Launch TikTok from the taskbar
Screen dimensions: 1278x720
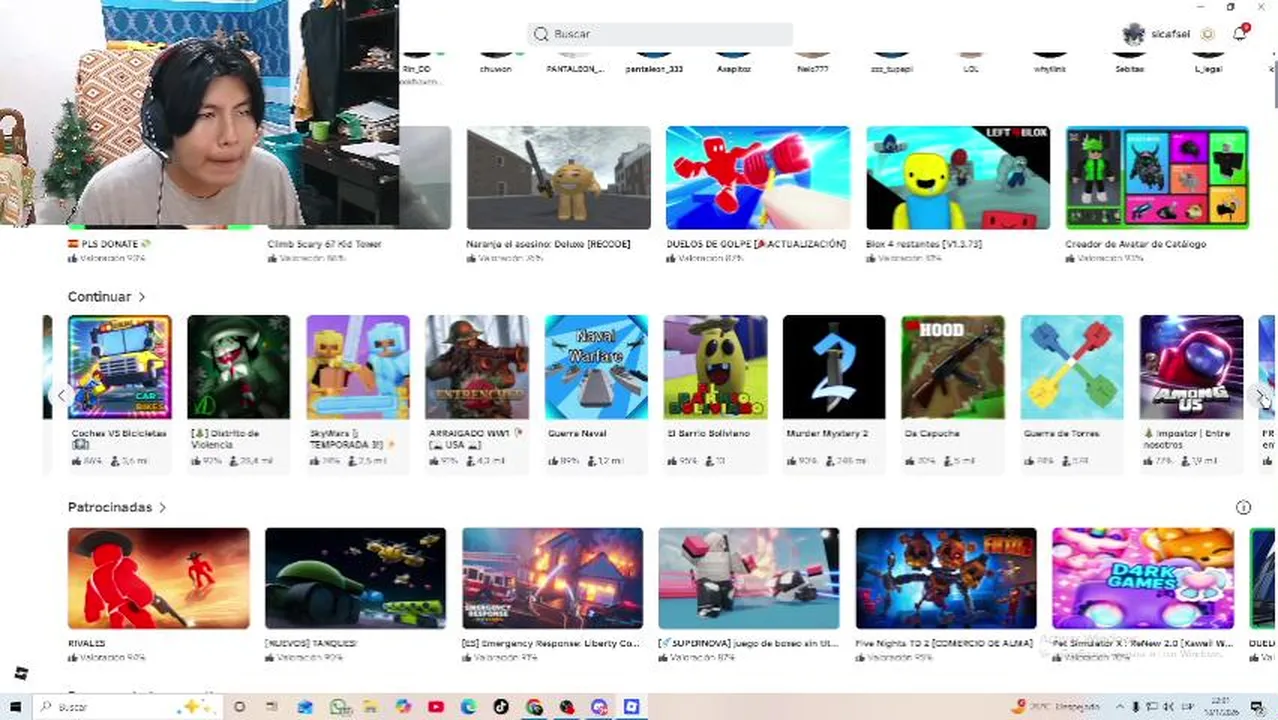(x=501, y=707)
